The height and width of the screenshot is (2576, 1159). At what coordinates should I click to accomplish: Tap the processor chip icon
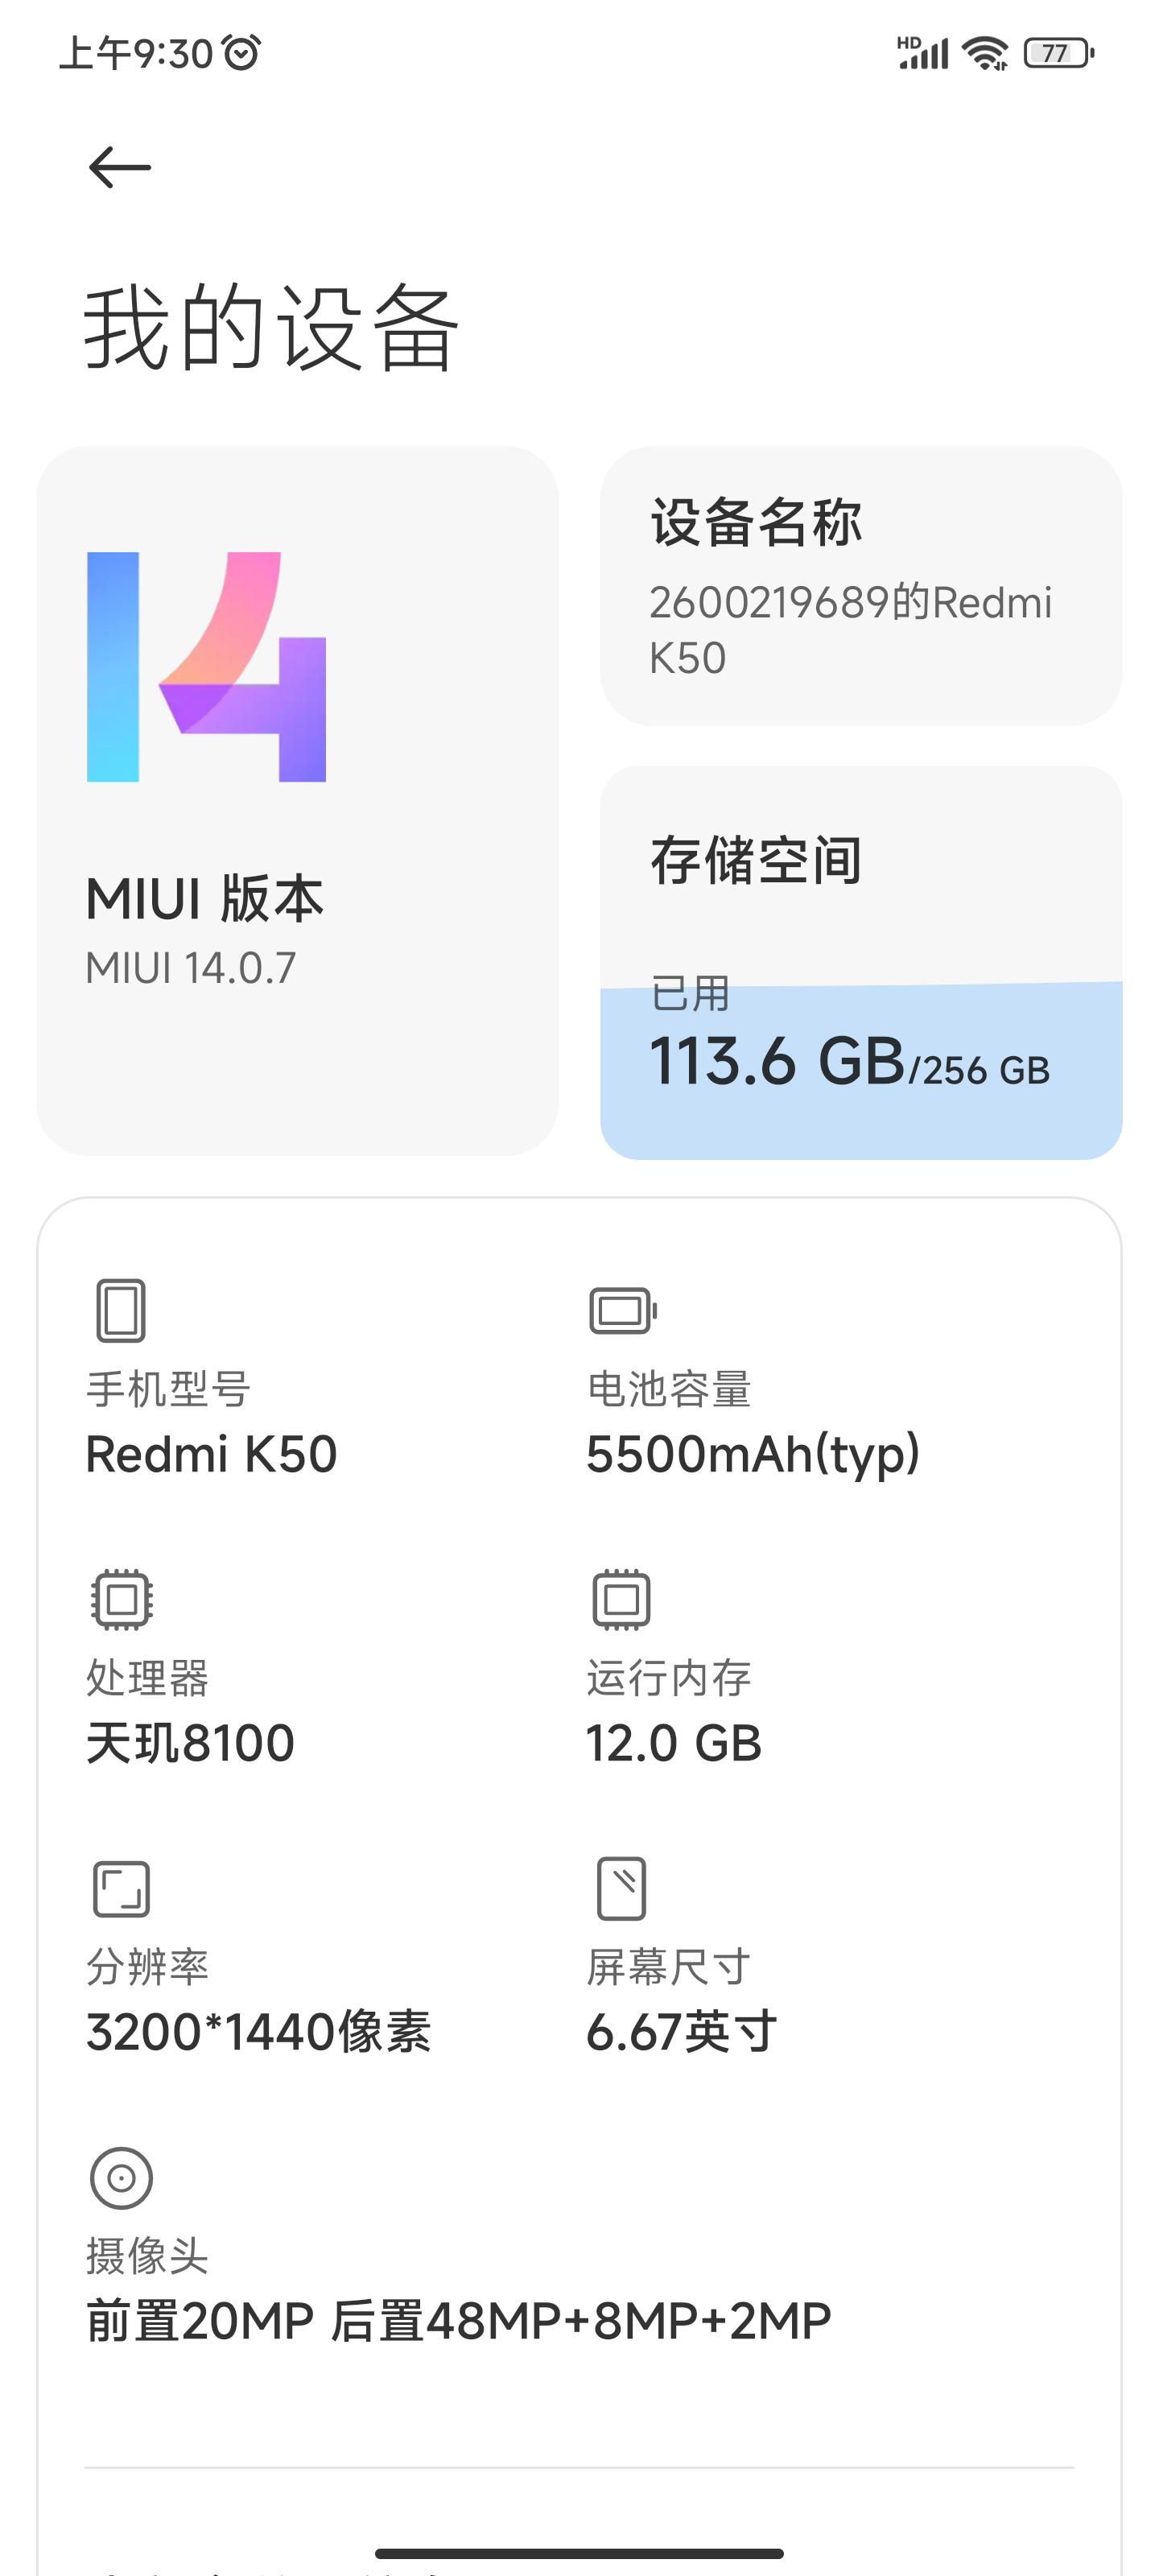coord(121,1599)
